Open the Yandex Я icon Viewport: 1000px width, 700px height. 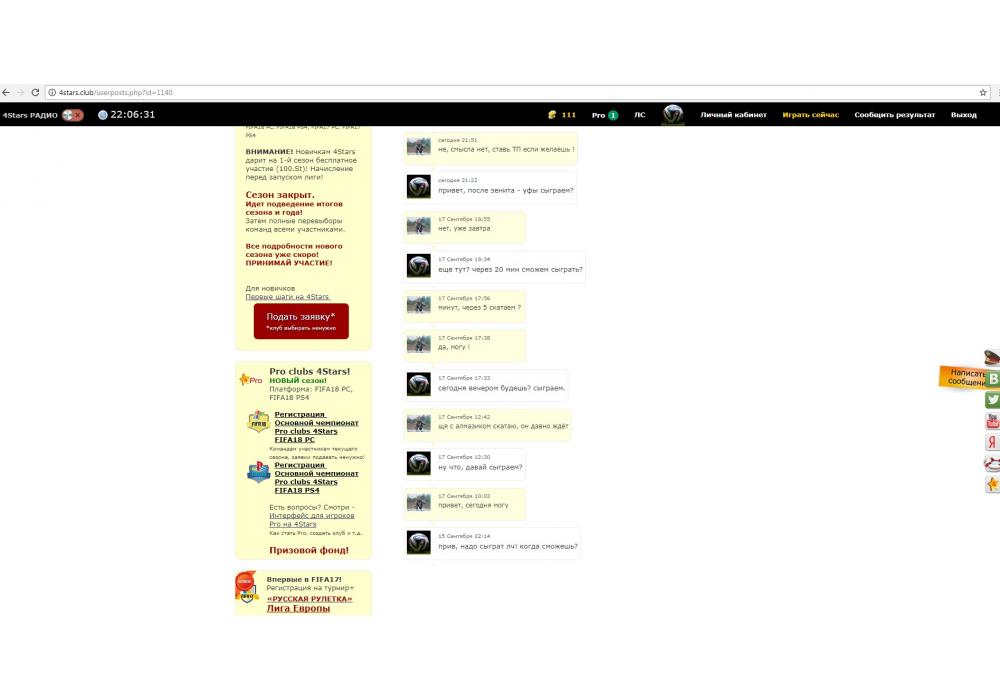click(992, 442)
